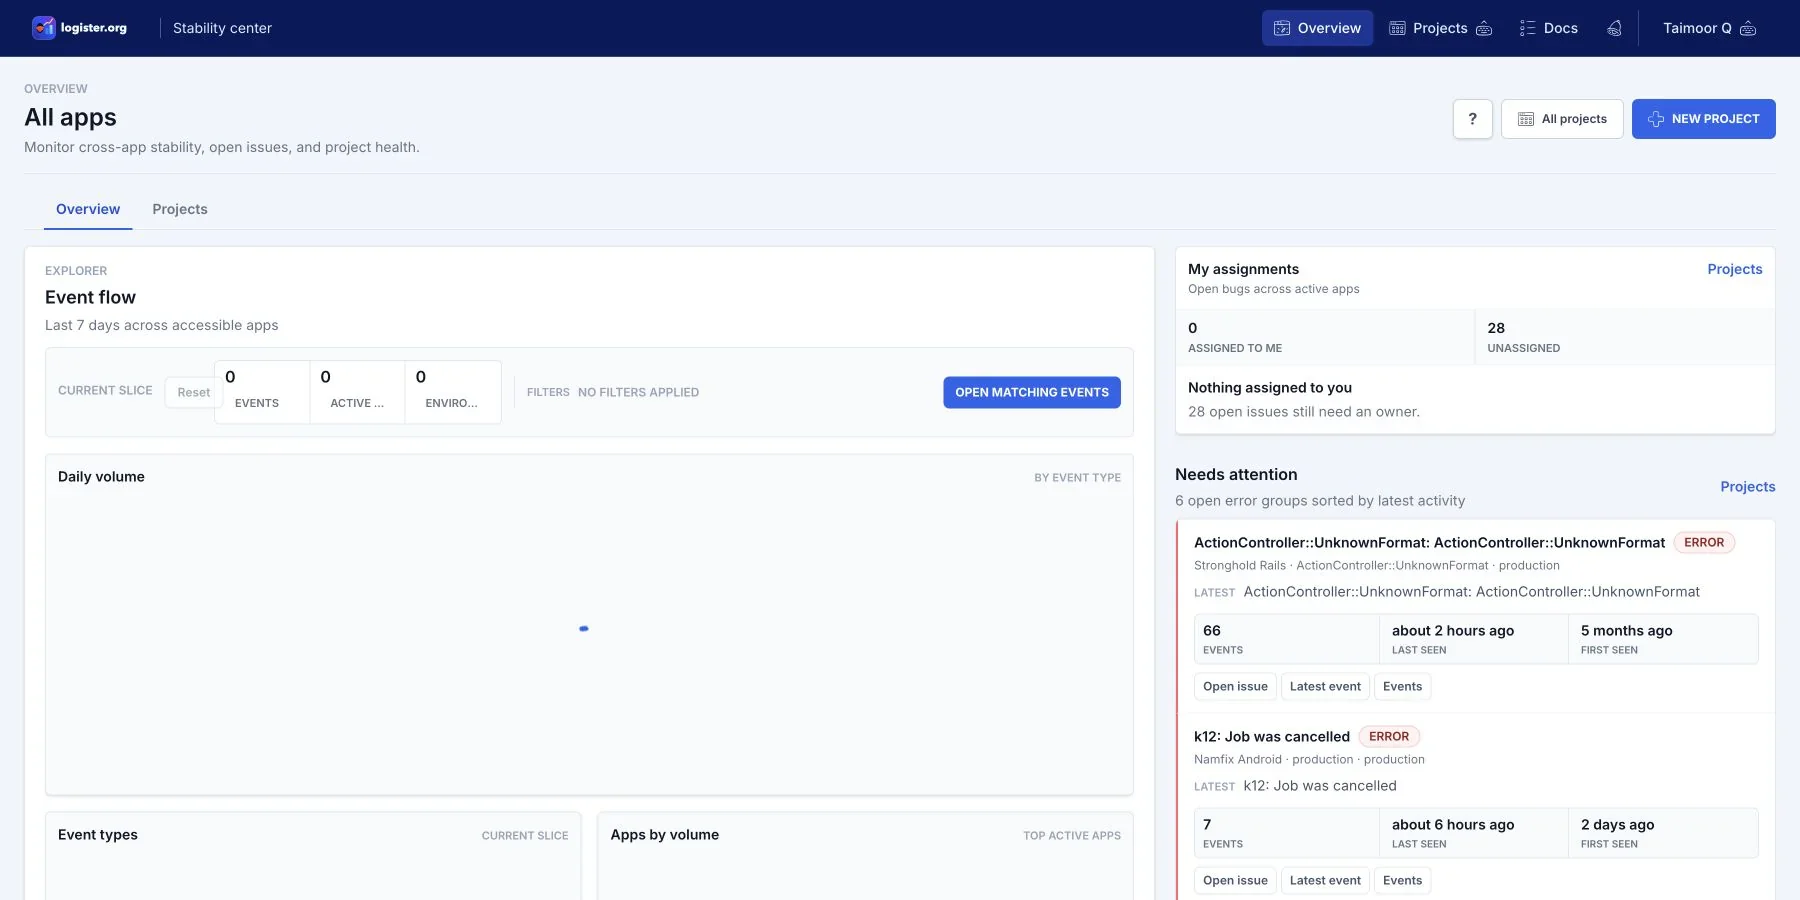Click the standalone icon between Docs and Taimoor Q
This screenshot has width=1800, height=900.
pos(1614,28)
